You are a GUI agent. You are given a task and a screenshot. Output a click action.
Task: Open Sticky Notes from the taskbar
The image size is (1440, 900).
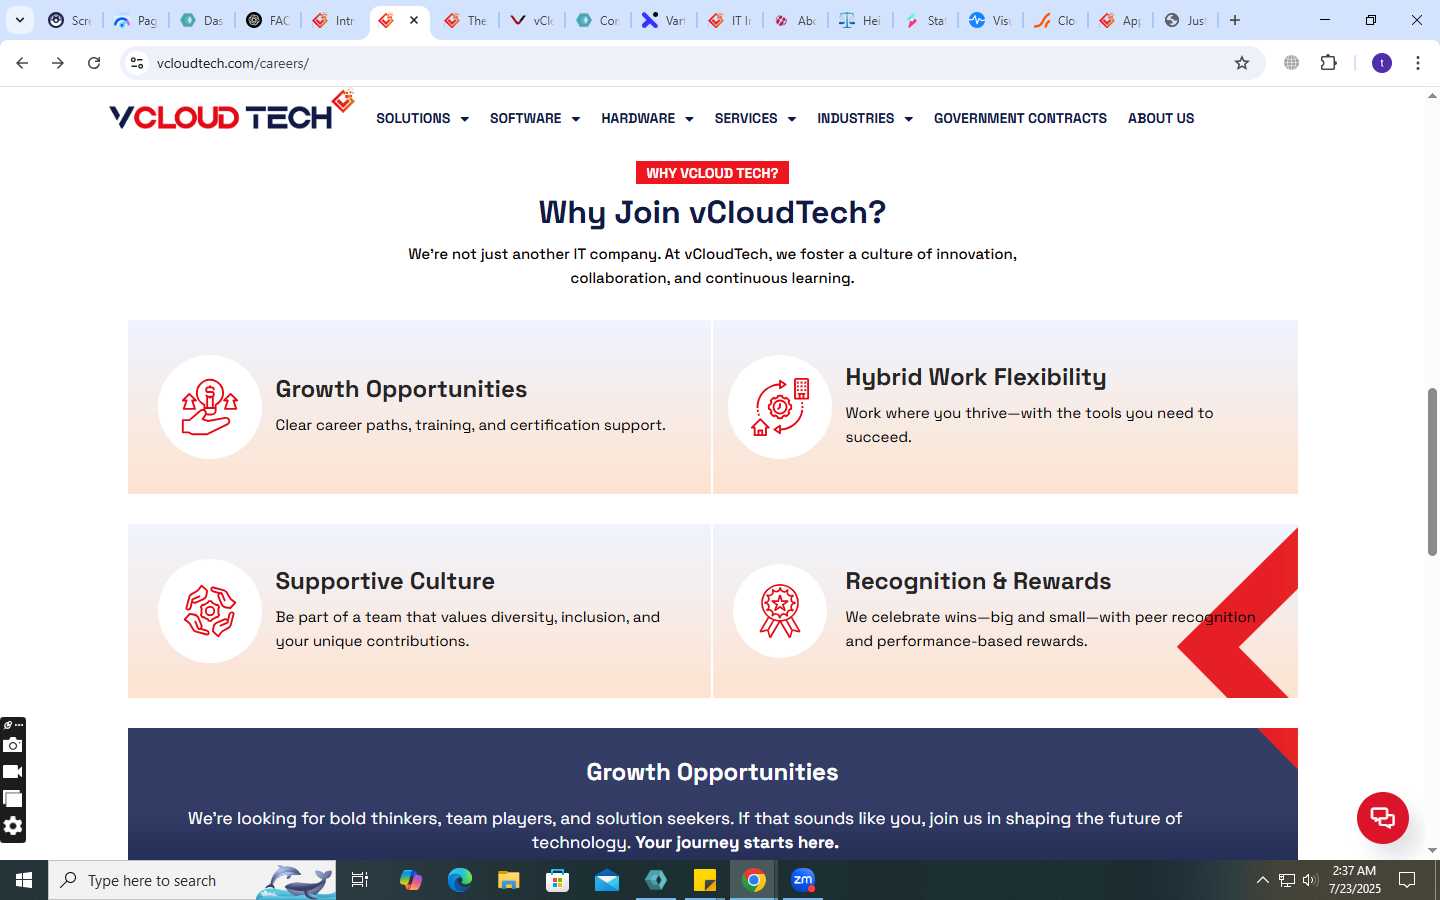pyautogui.click(x=705, y=880)
